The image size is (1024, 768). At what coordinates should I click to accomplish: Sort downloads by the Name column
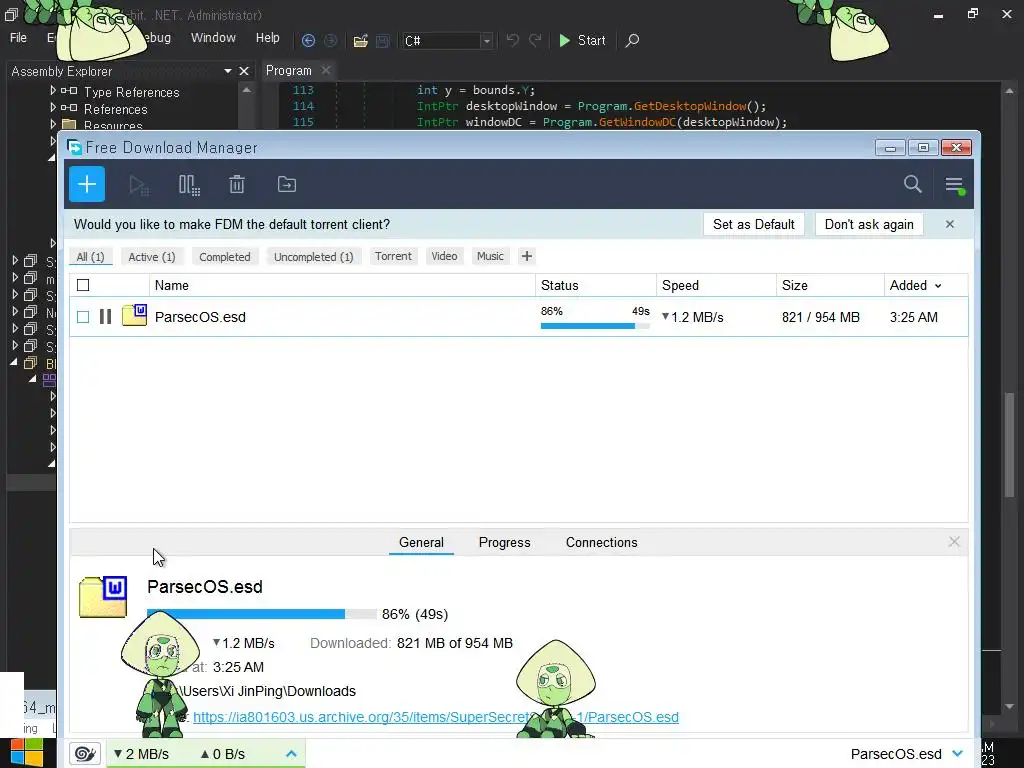point(172,285)
